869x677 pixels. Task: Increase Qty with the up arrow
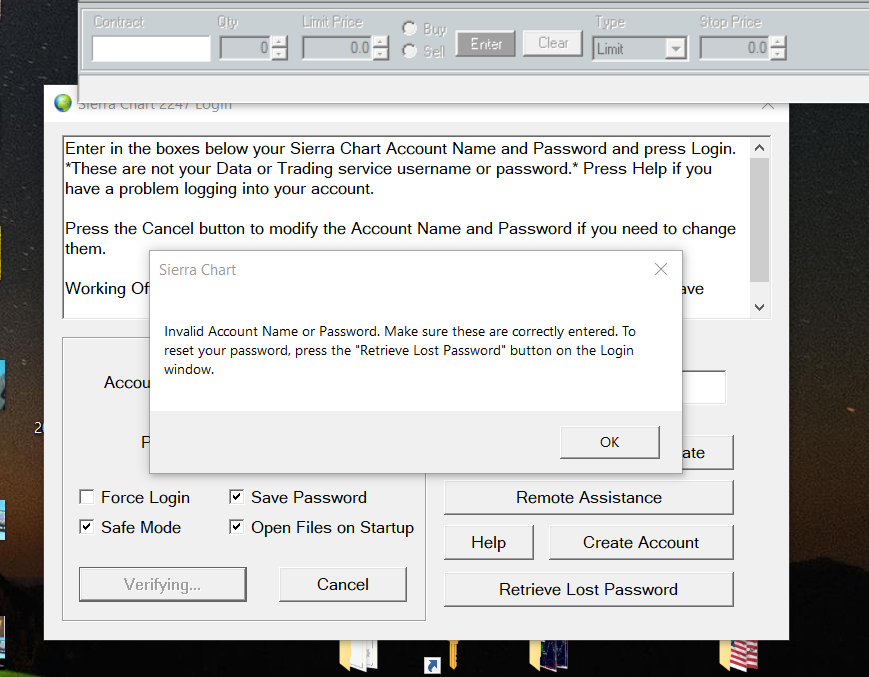click(x=279, y=42)
